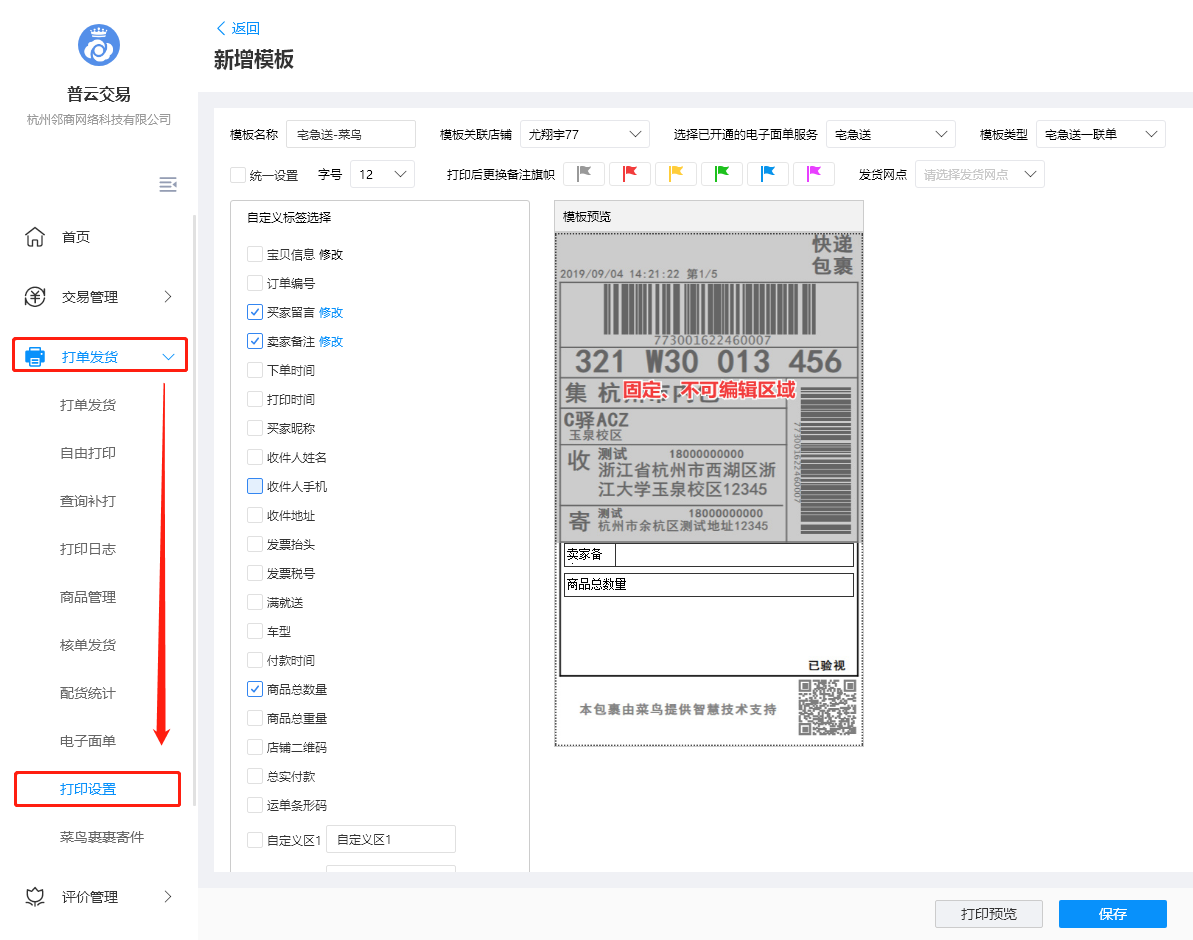This screenshot has width=1193, height=940.
Task: Click the barcode in template preview
Action: (x=709, y=309)
